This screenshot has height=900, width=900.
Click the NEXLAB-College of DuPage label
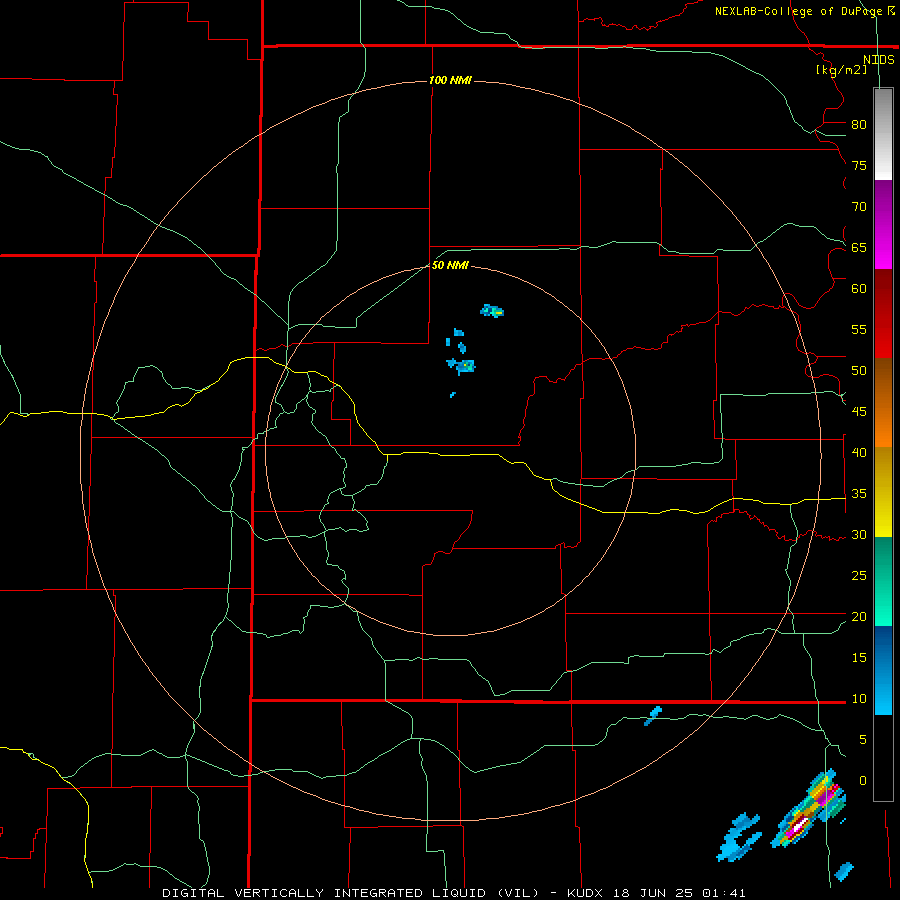tap(798, 11)
